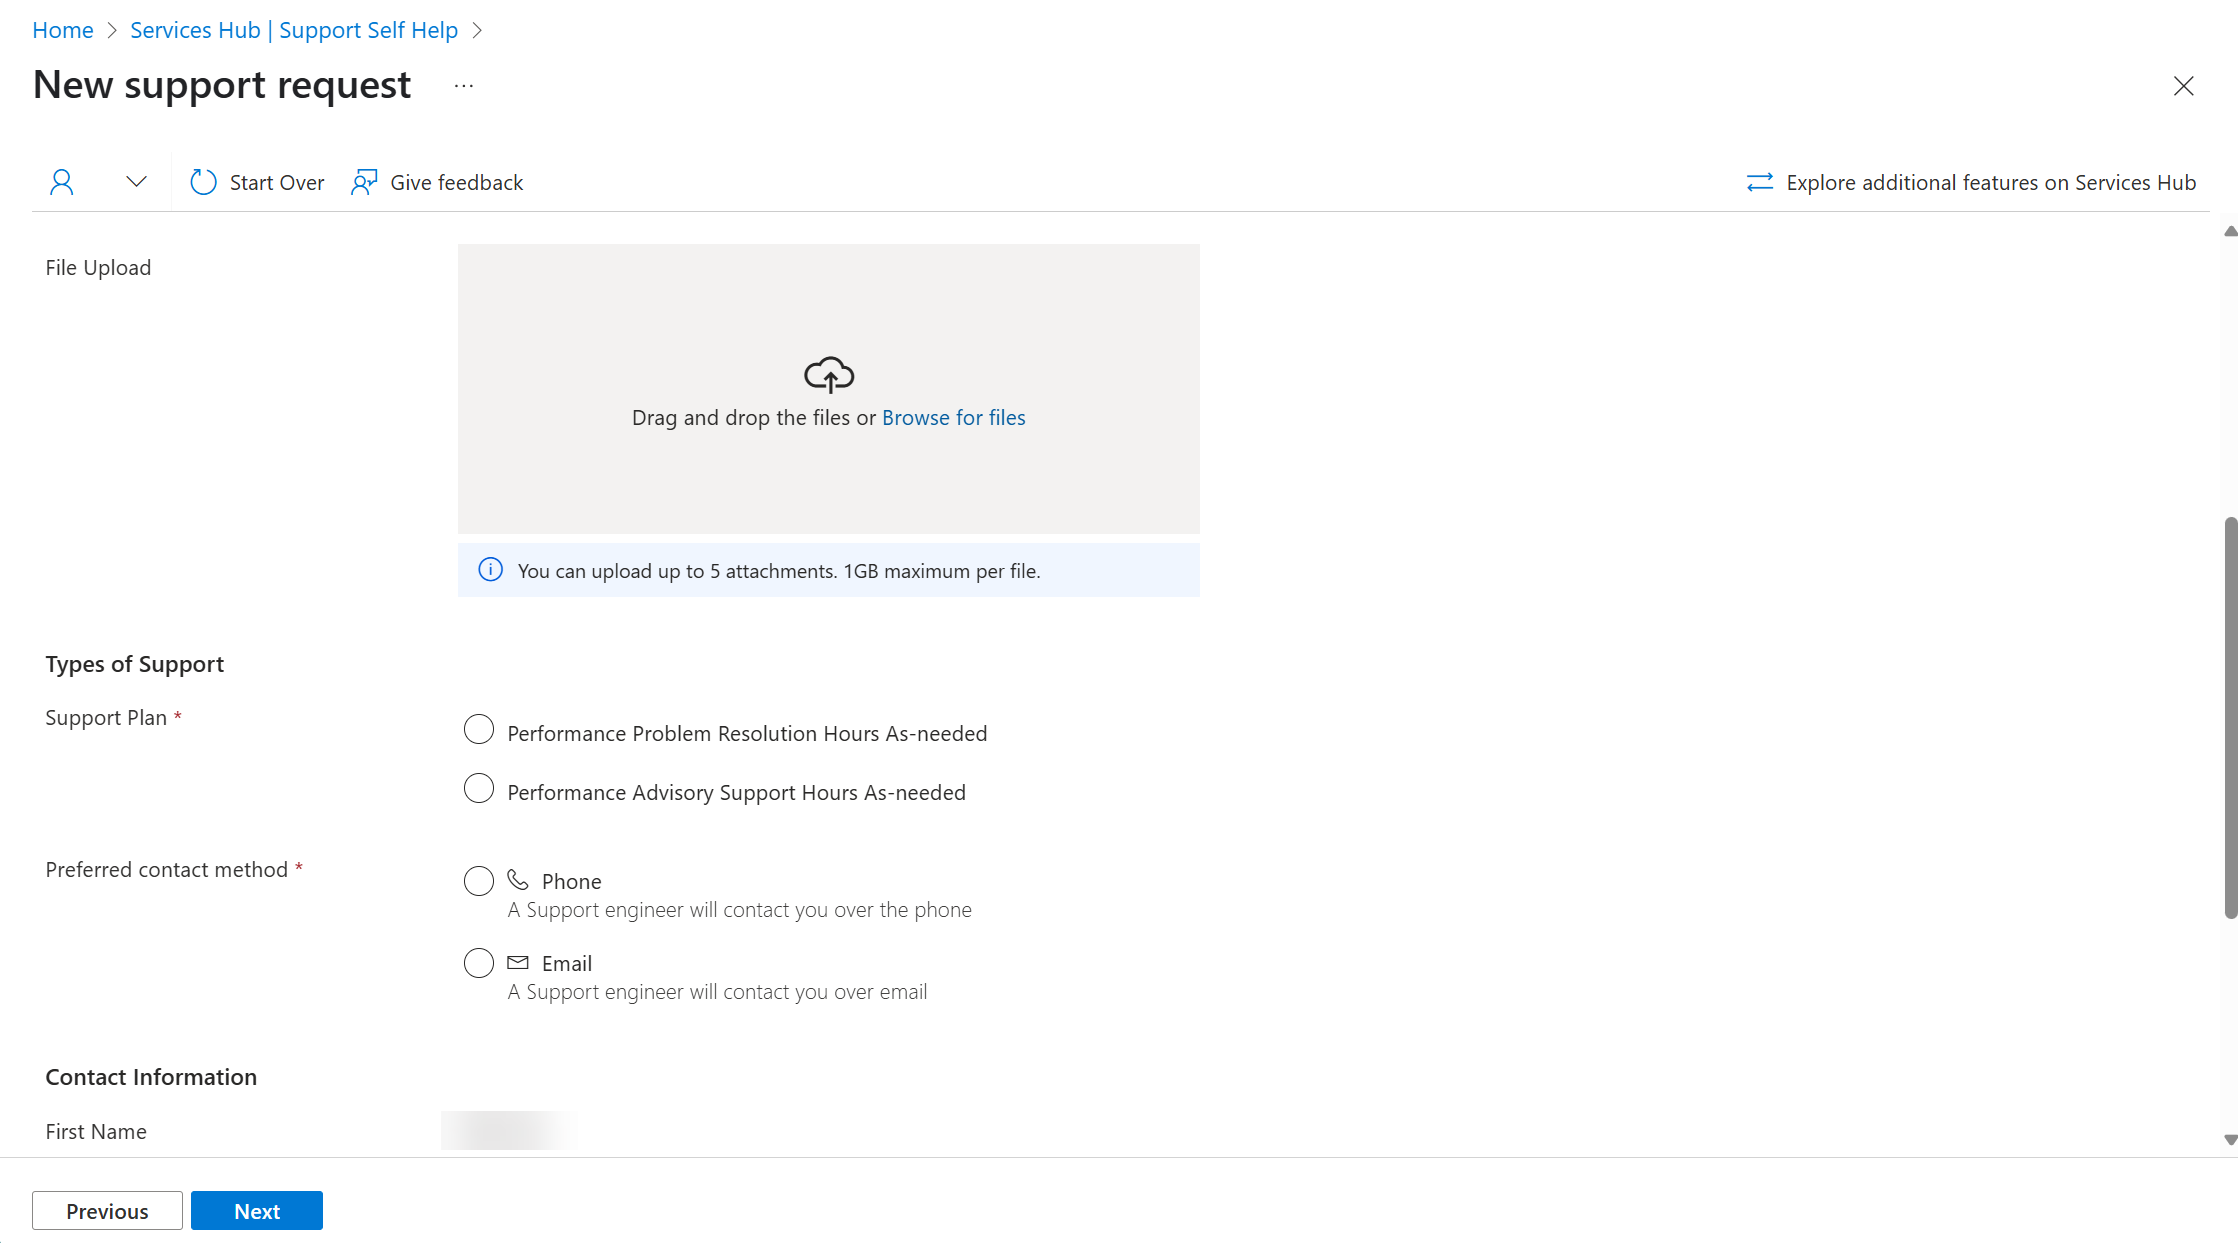Click the phone icon next to Phone option
The width and height of the screenshot is (2238, 1243).
click(519, 880)
